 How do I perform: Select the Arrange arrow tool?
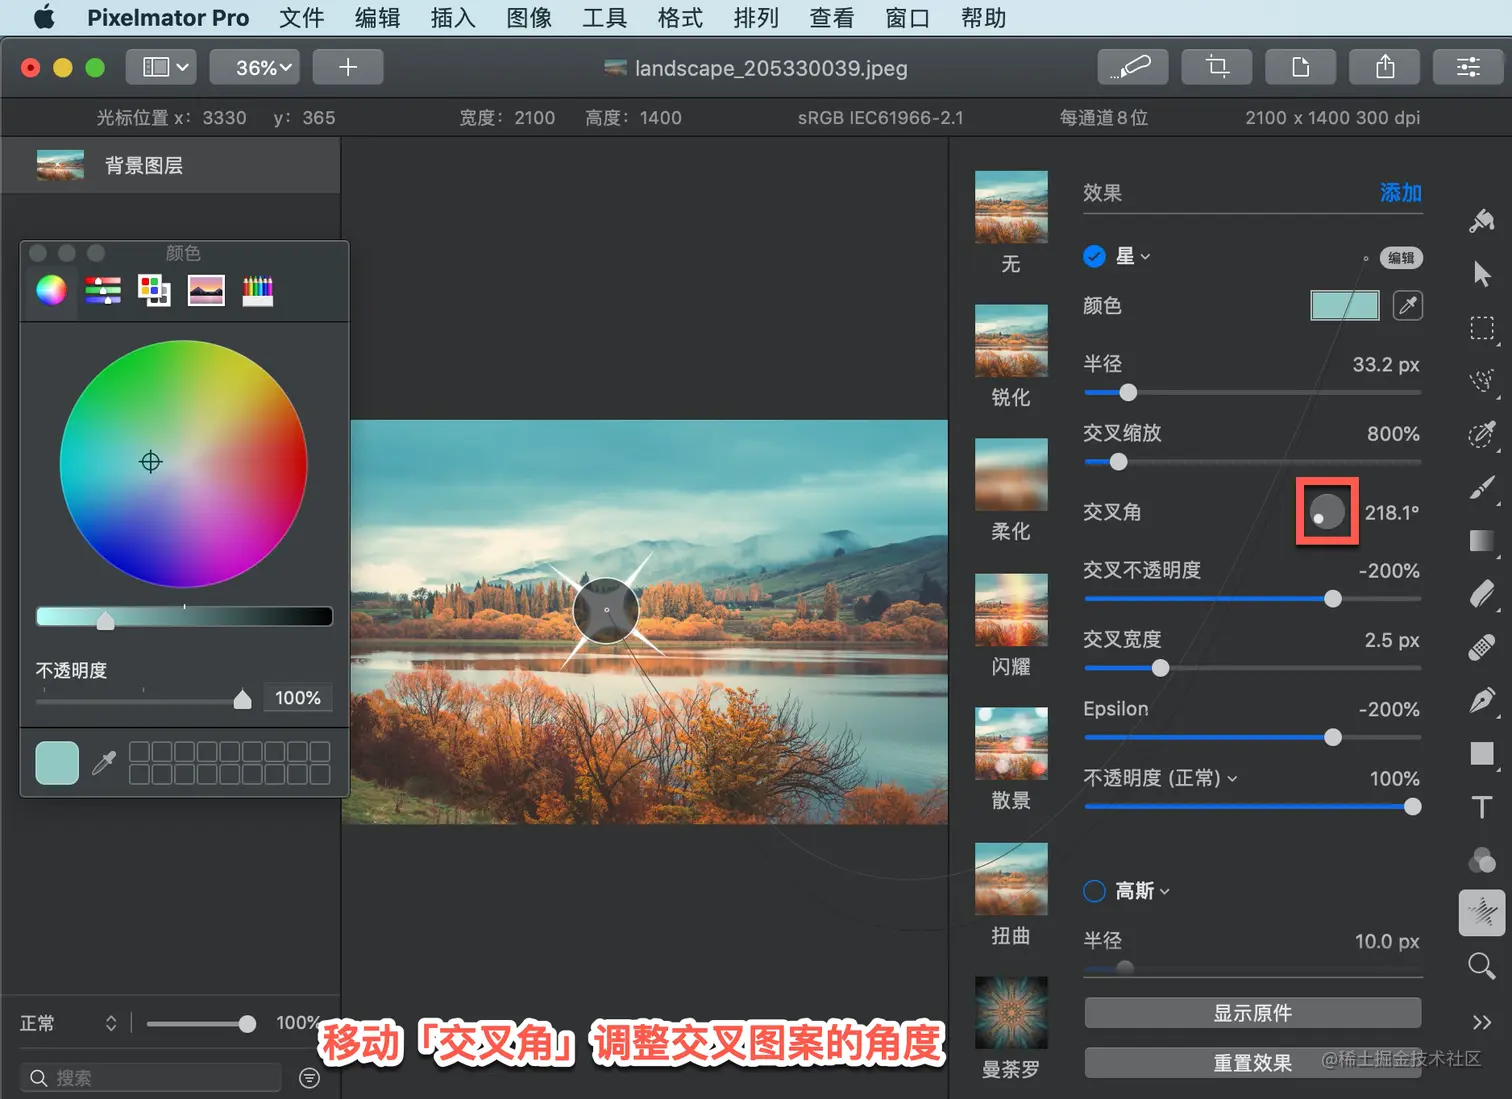[x=1482, y=274]
